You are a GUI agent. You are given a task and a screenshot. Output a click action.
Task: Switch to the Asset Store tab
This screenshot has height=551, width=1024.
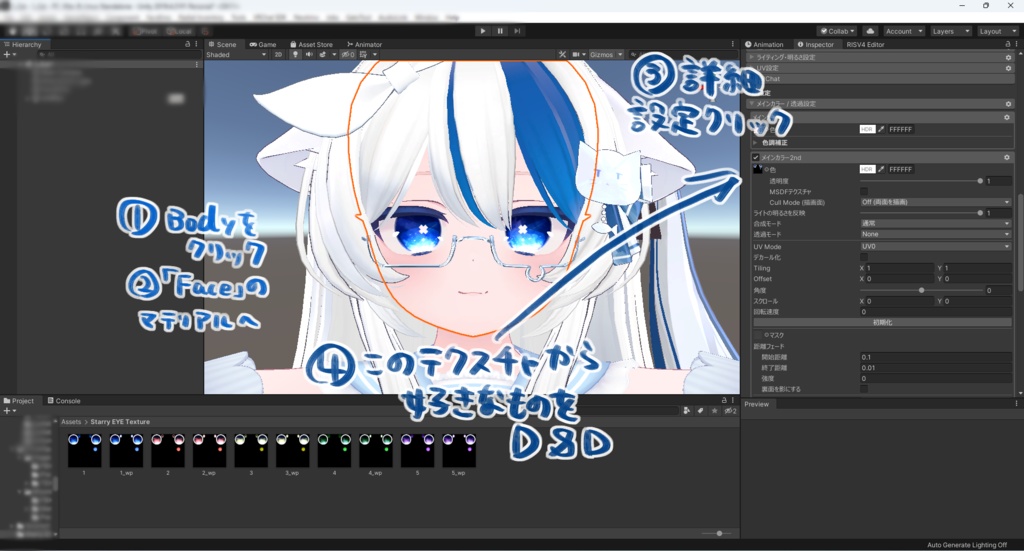311,44
